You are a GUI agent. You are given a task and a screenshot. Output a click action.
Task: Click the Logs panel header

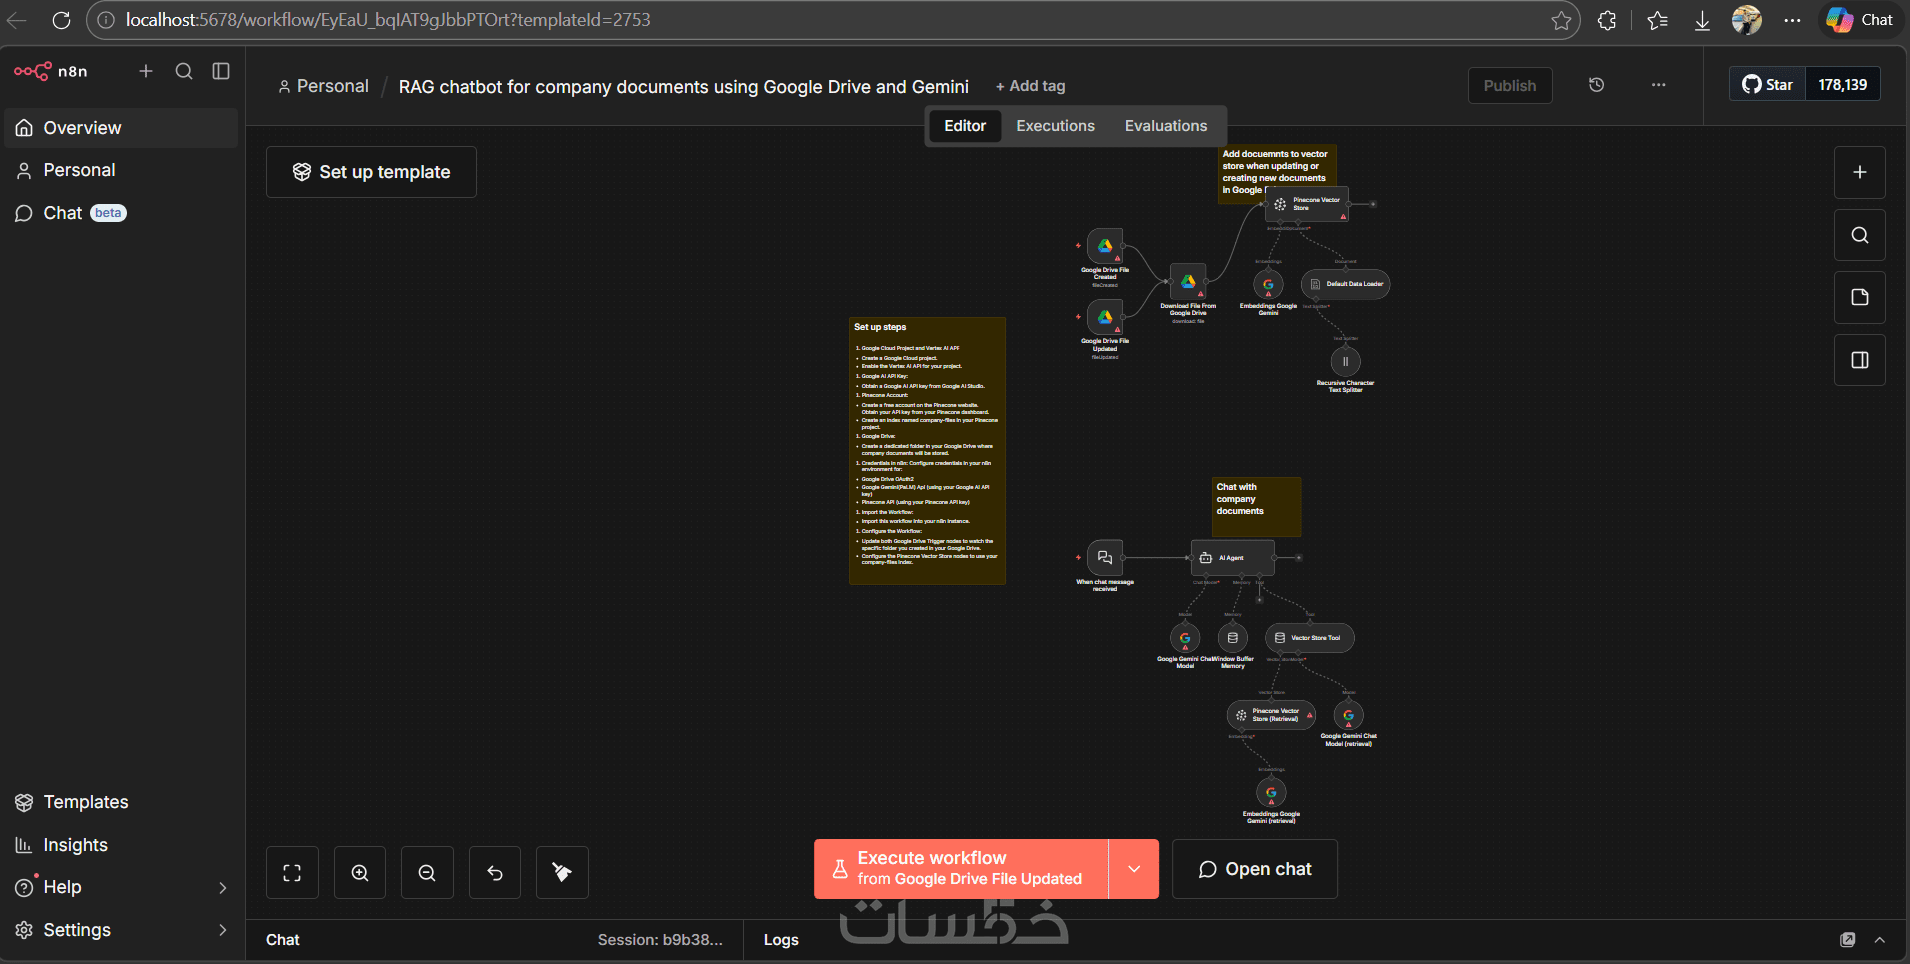click(x=781, y=940)
